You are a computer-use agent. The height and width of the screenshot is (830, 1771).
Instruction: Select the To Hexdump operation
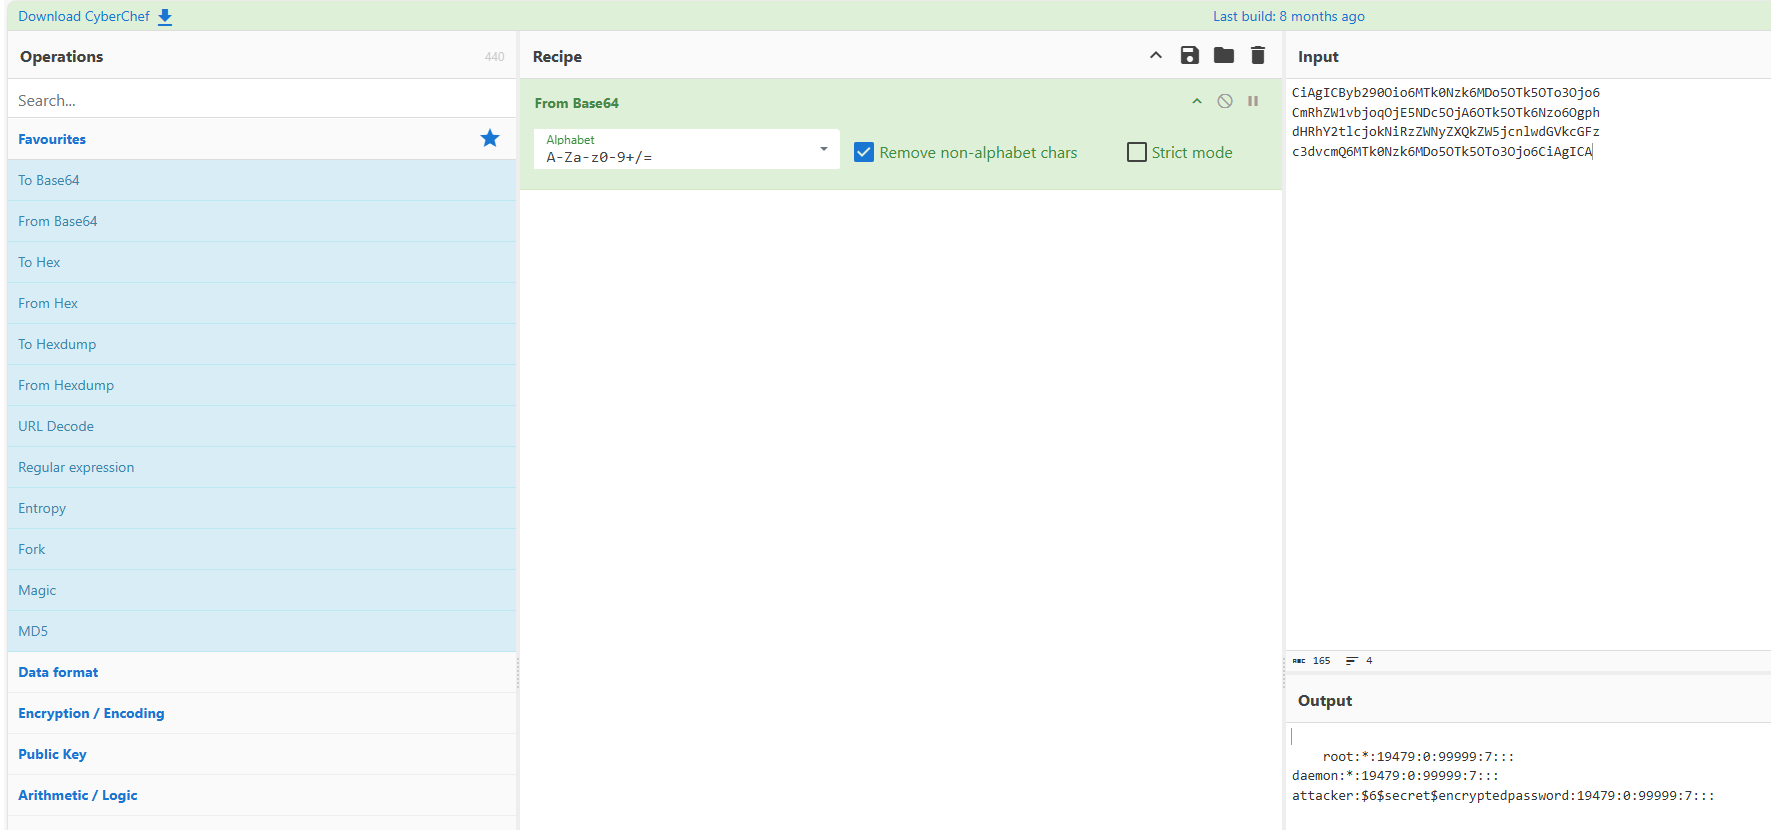tap(262, 344)
